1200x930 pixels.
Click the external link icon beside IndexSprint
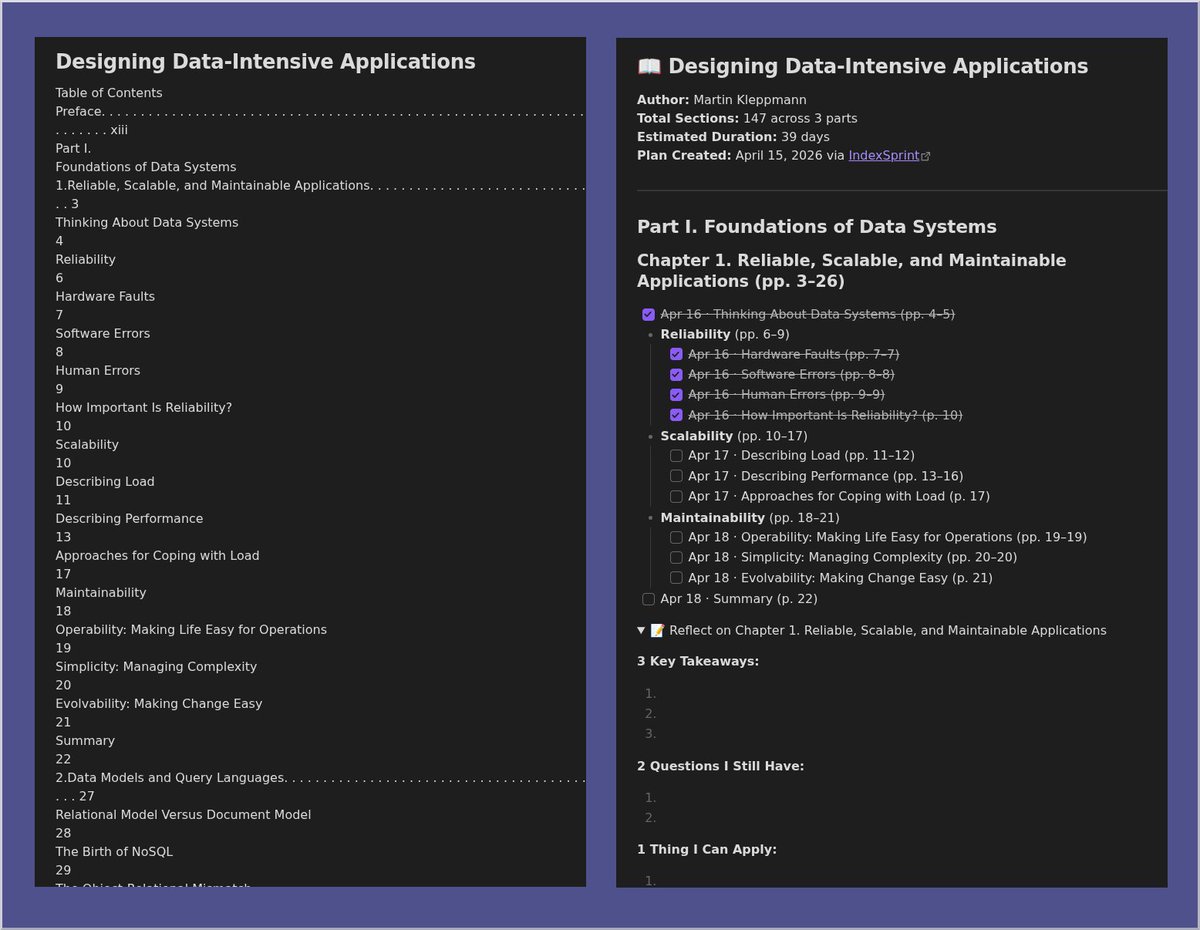point(926,156)
